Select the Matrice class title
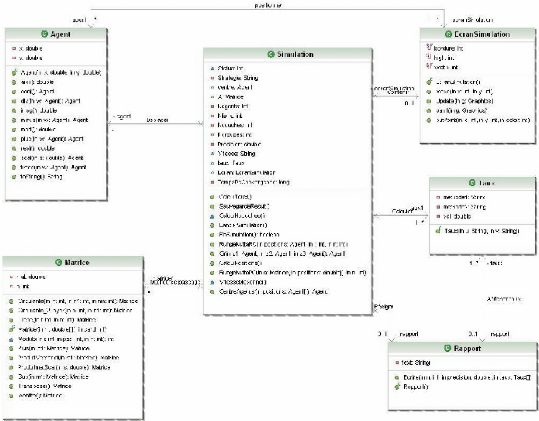This screenshot has height=421, width=539. [x=77, y=262]
